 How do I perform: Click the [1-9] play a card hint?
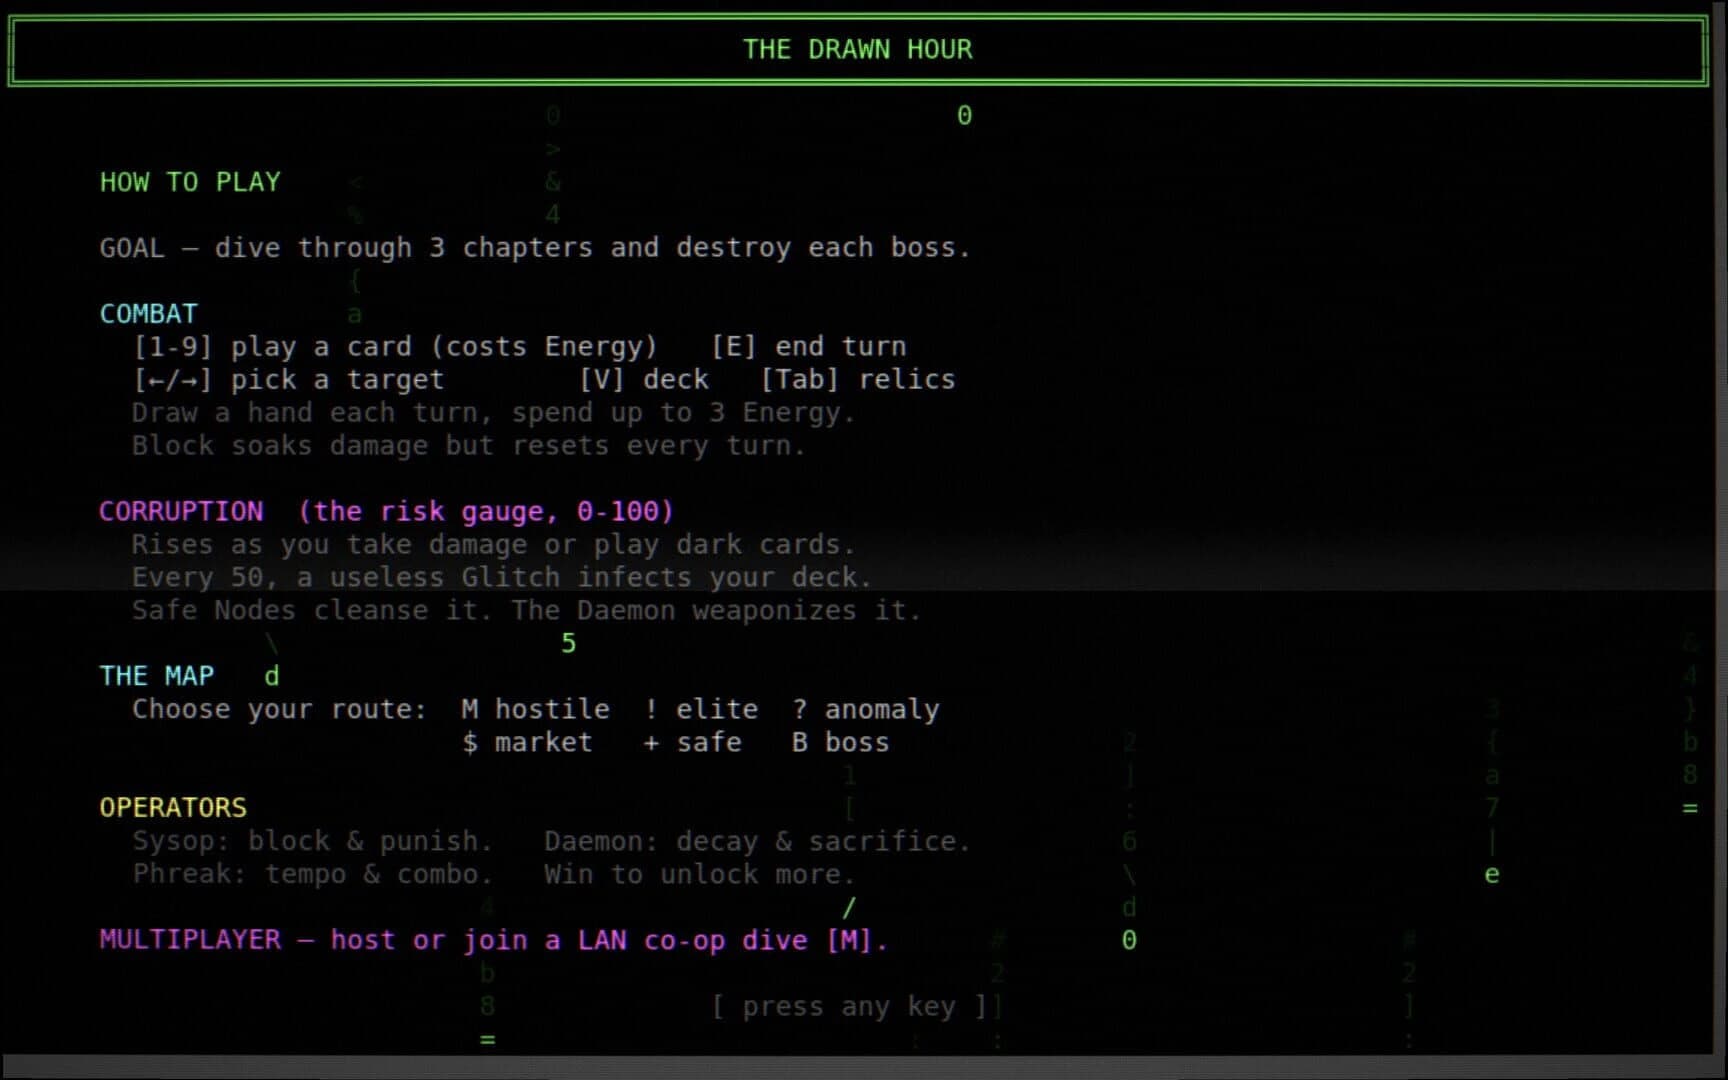395,347
